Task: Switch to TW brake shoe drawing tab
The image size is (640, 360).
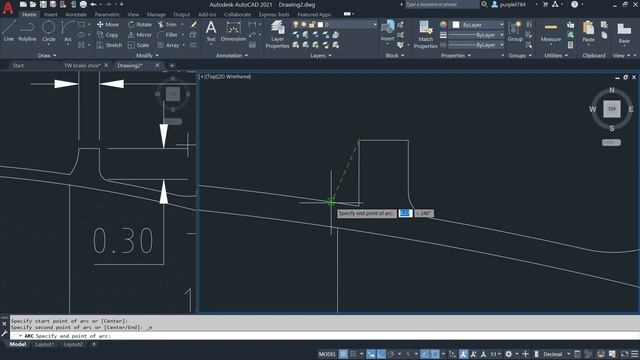Action: [82, 65]
